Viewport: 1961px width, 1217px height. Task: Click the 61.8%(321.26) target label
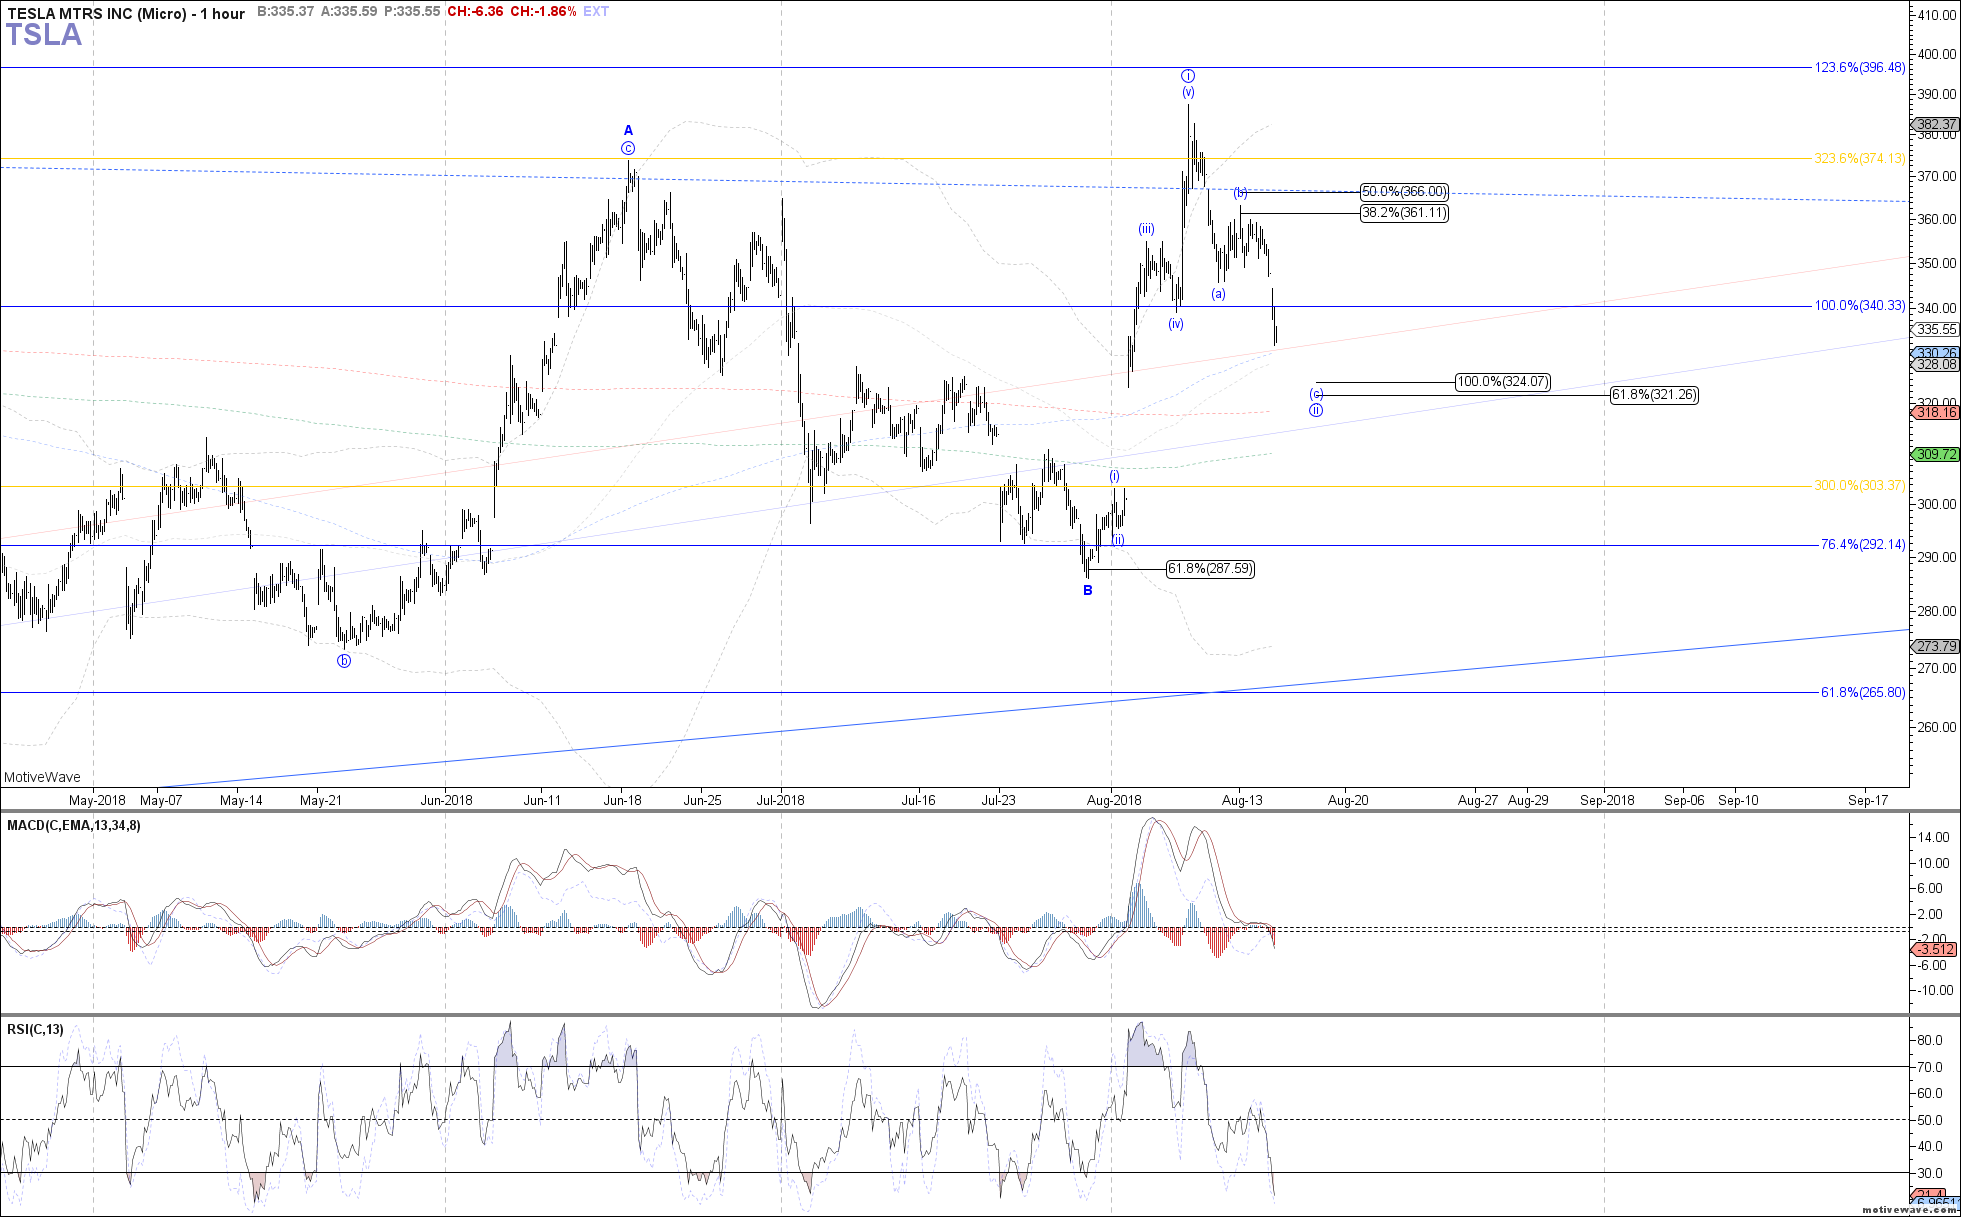[1654, 395]
